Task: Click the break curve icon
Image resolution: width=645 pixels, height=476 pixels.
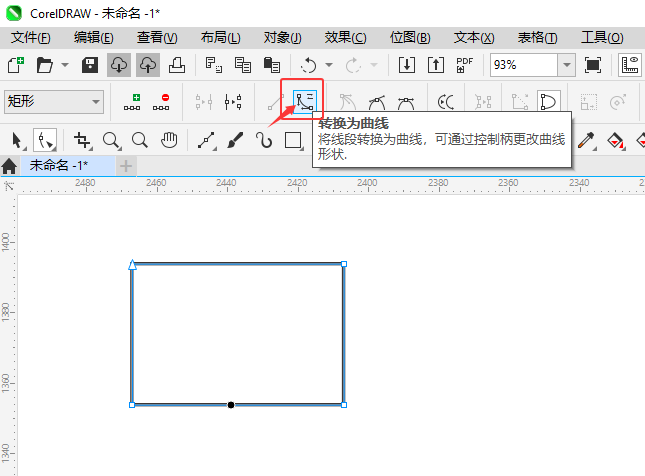Action: coord(233,102)
